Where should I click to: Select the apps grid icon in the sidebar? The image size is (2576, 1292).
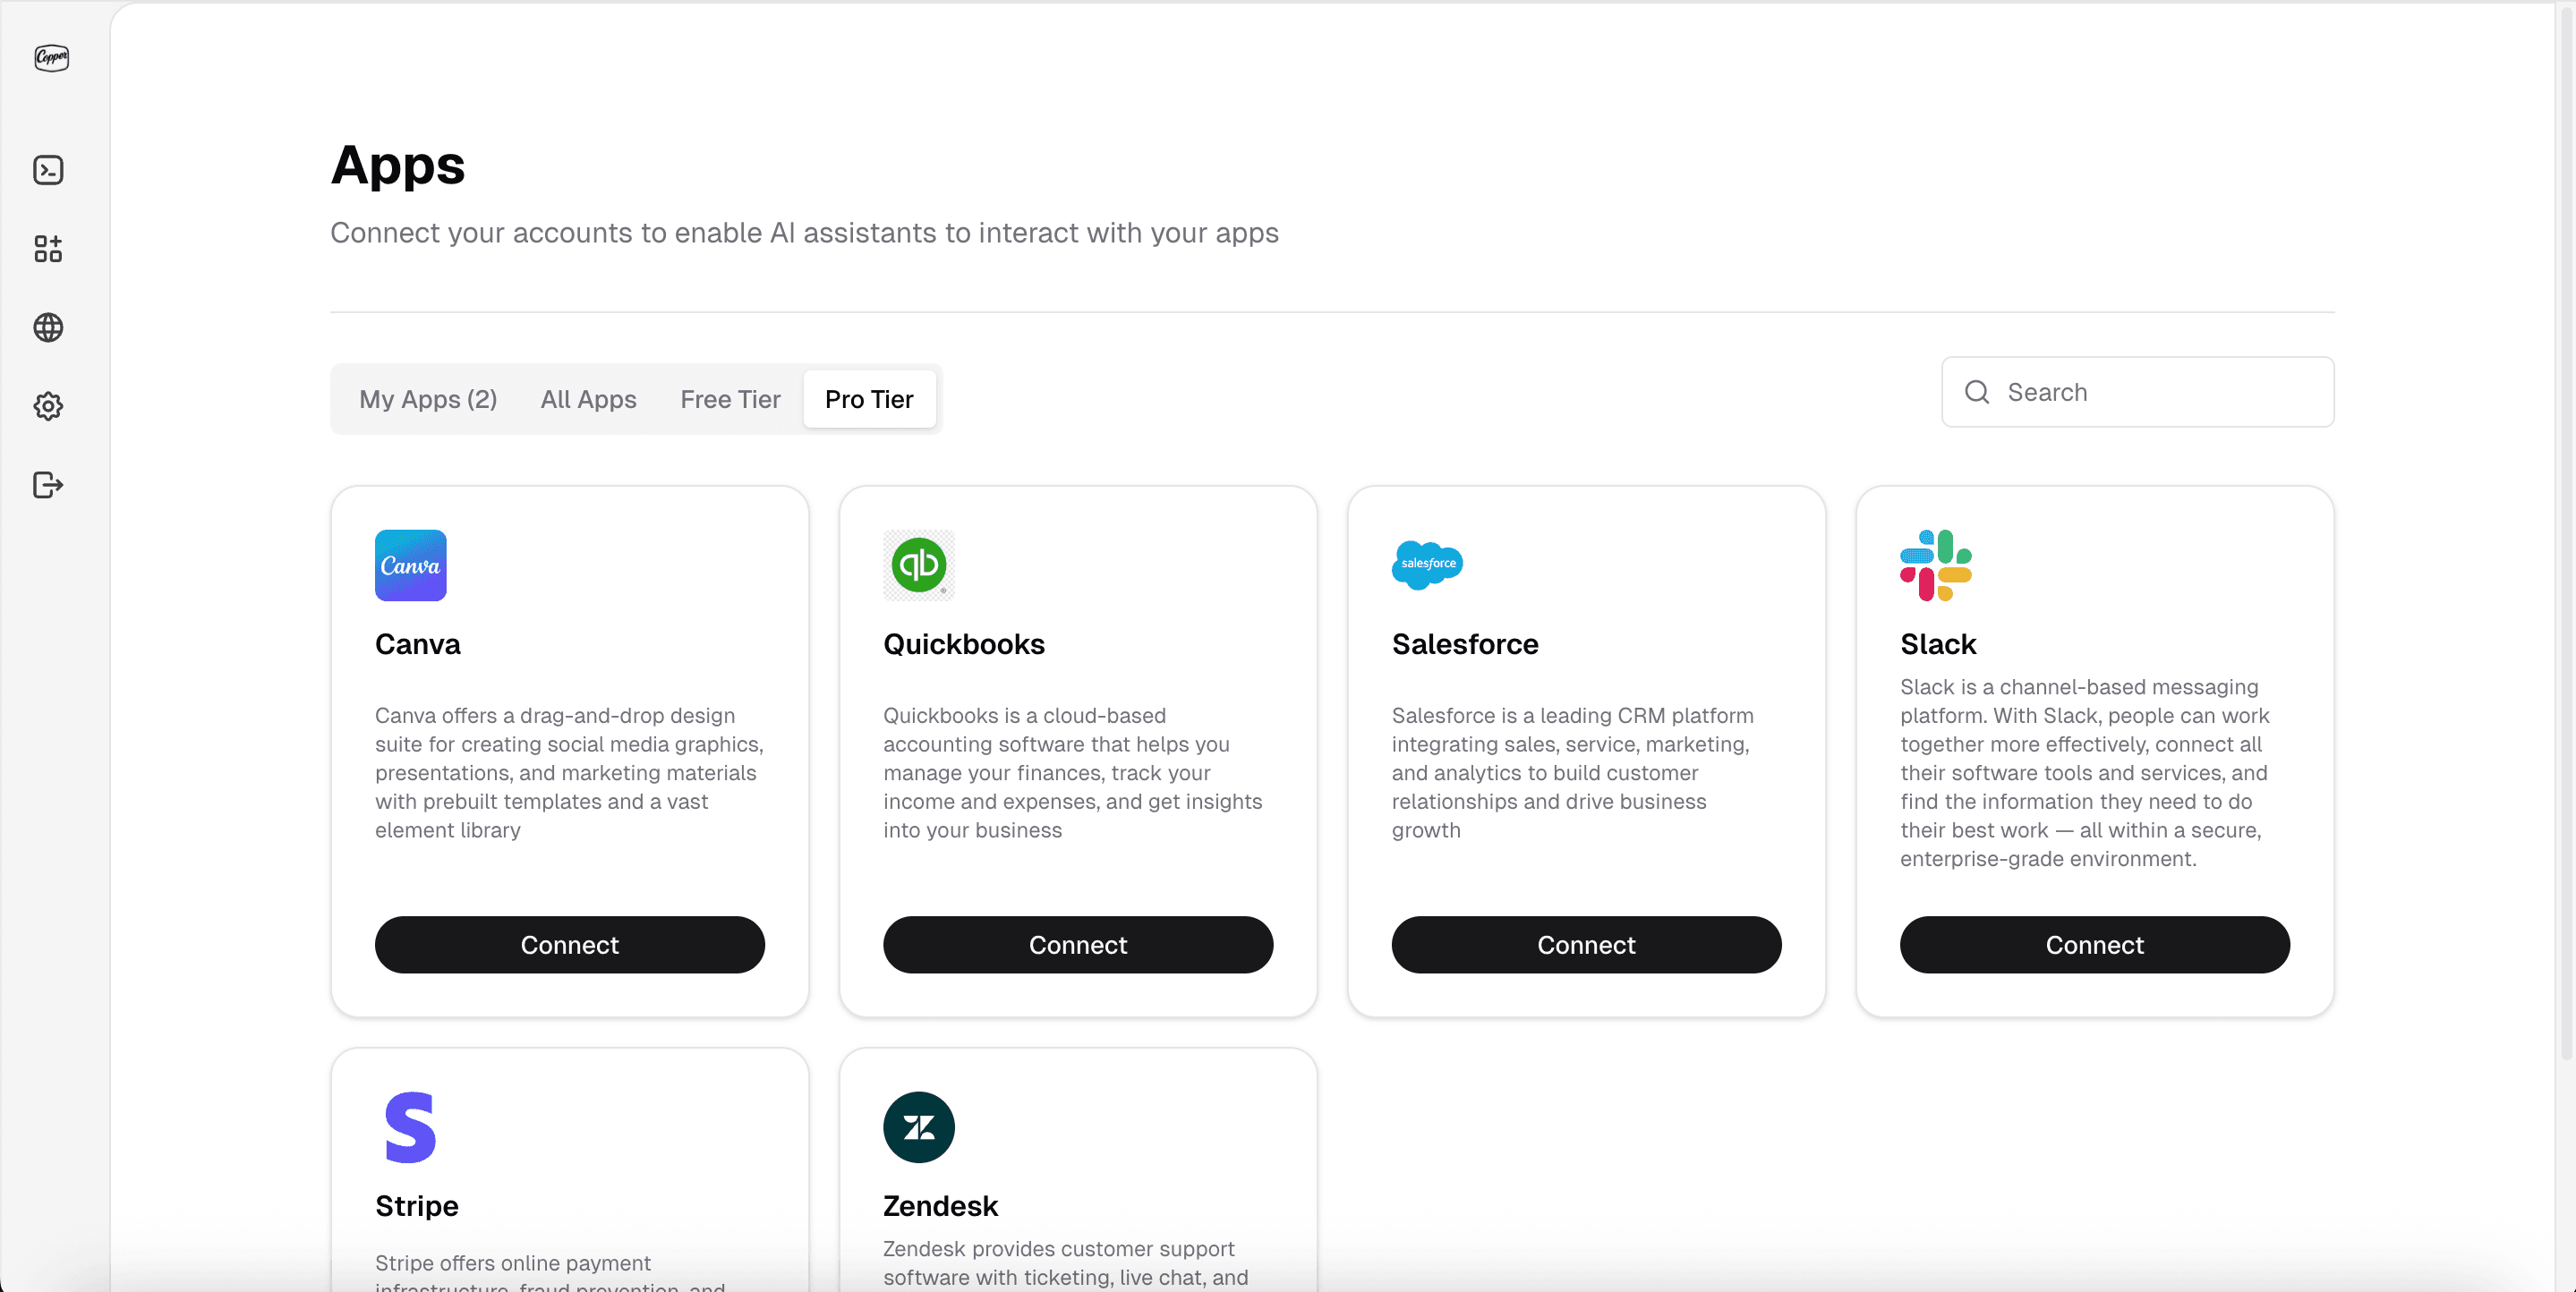pyautogui.click(x=48, y=249)
